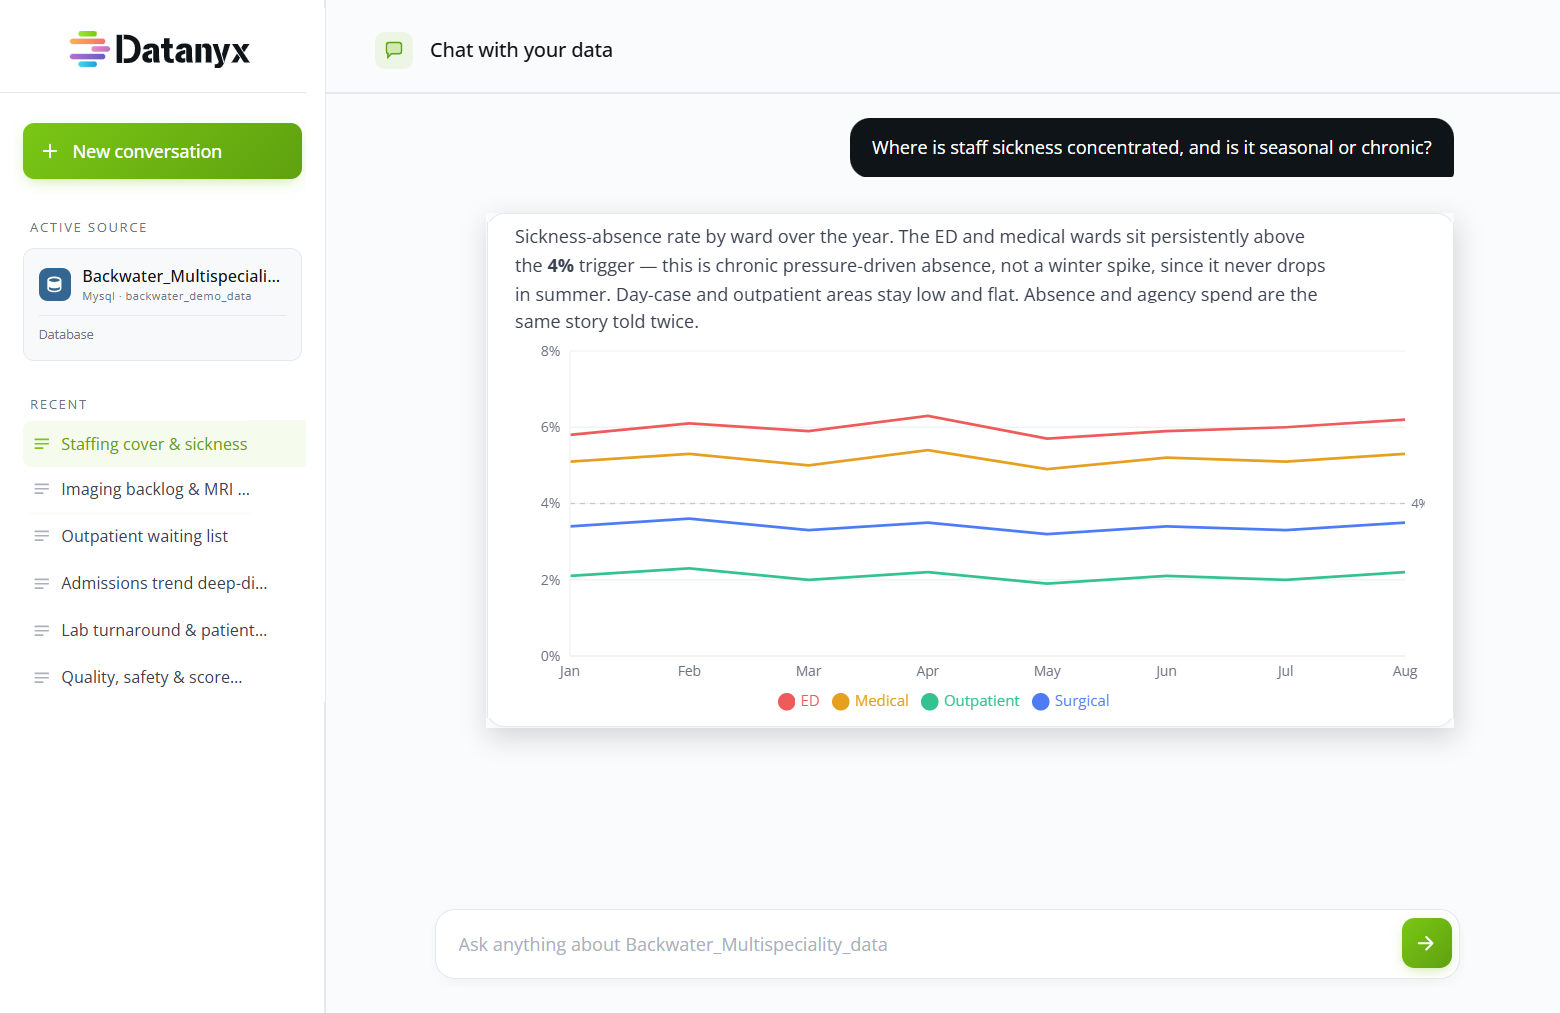Image resolution: width=1560 pixels, height=1013 pixels.
Task: Click 'Mysql · backwater_demo_data' subtitle
Action: click(x=167, y=296)
